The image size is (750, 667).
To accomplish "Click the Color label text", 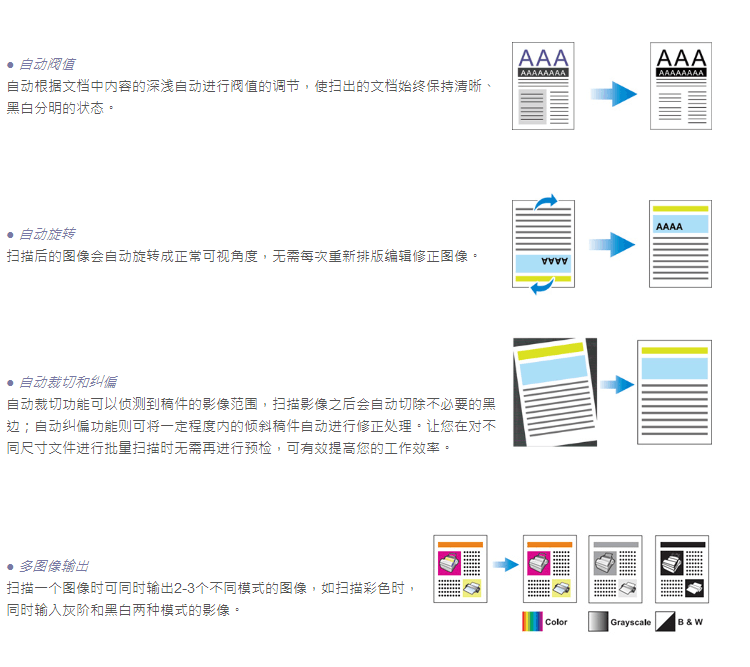I will 556,622.
